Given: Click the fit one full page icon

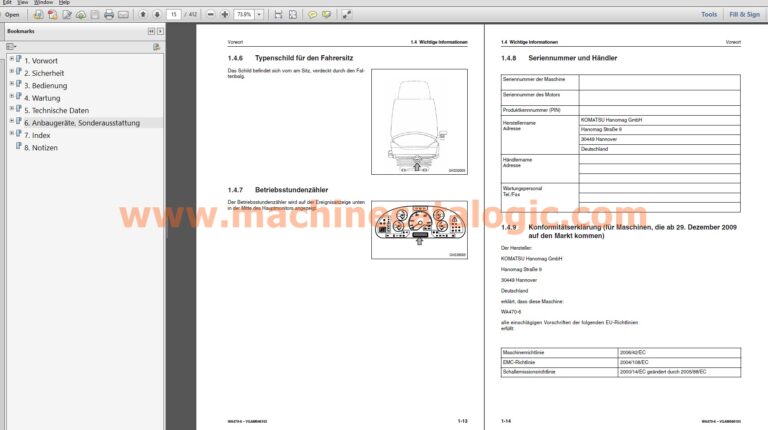Looking at the screenshot, I should pyautogui.click(x=292, y=15).
